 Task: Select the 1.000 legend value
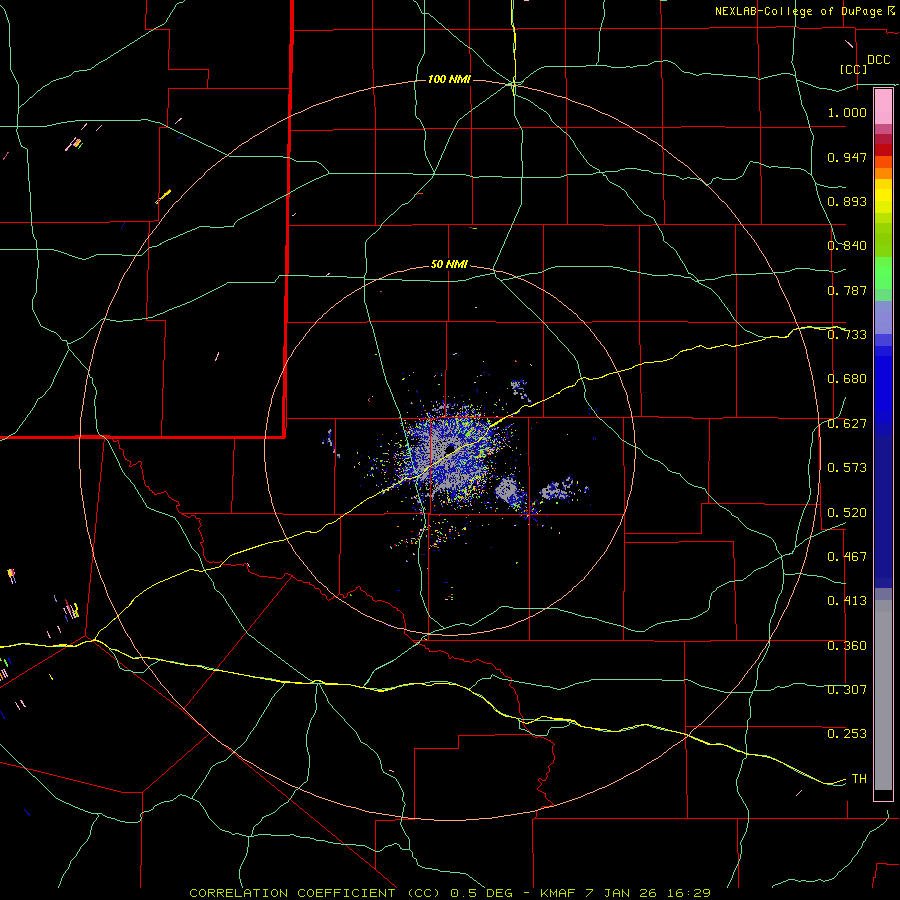point(847,112)
